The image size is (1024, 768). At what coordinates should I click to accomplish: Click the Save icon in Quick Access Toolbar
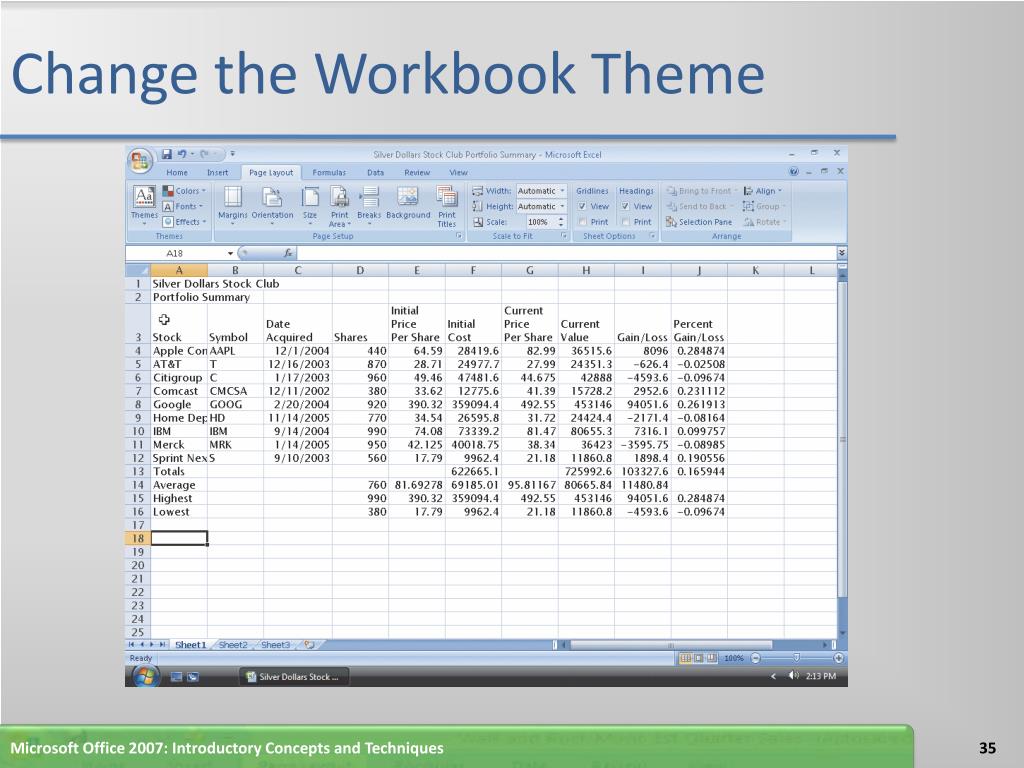pos(167,154)
